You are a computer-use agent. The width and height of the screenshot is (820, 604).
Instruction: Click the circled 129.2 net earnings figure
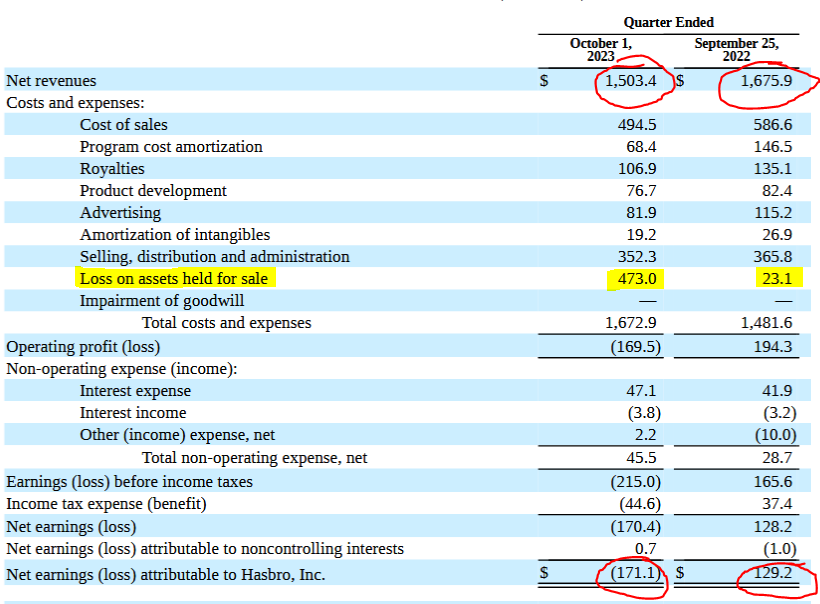point(772,574)
